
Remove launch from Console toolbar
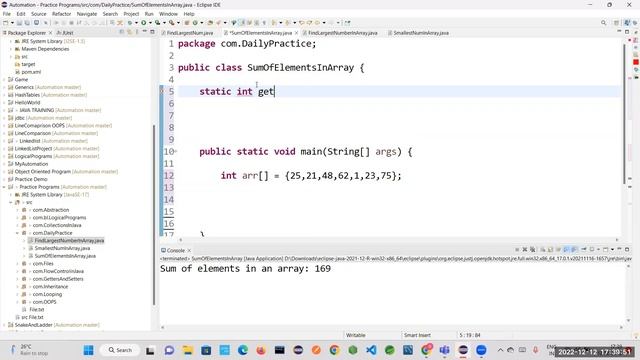(x=525, y=249)
